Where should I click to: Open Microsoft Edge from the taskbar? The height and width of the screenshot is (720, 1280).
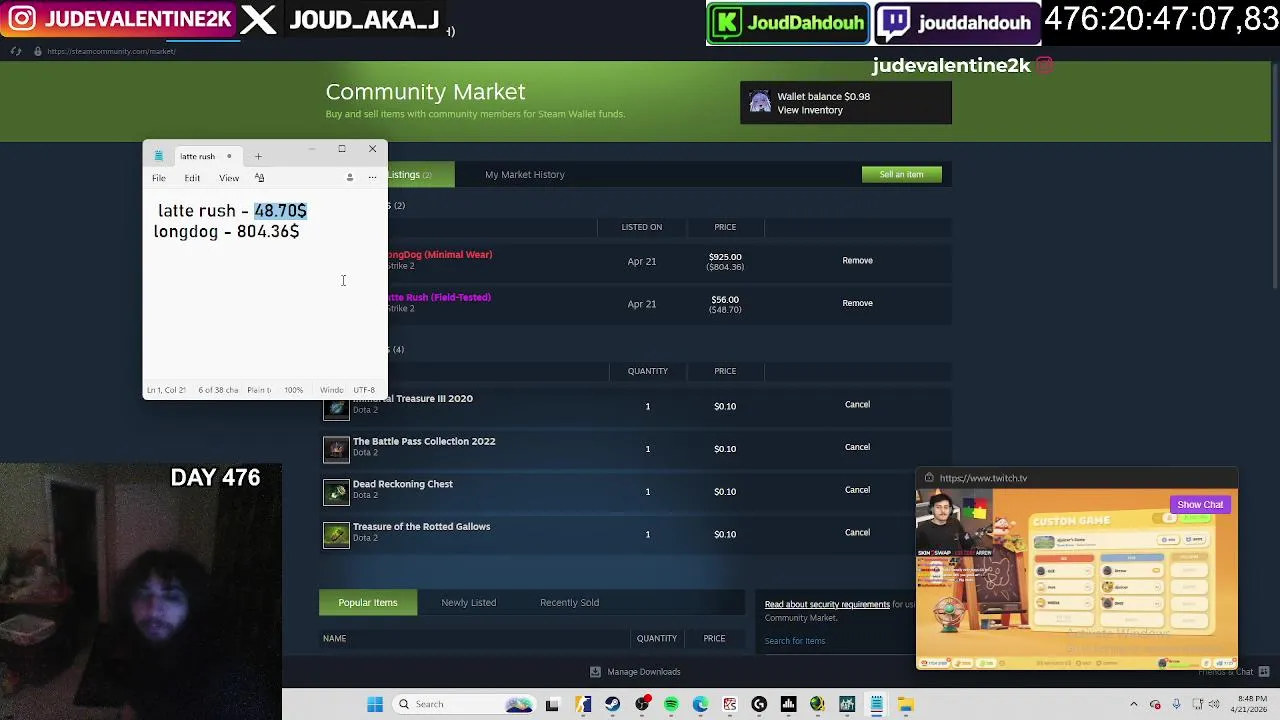(x=700, y=705)
